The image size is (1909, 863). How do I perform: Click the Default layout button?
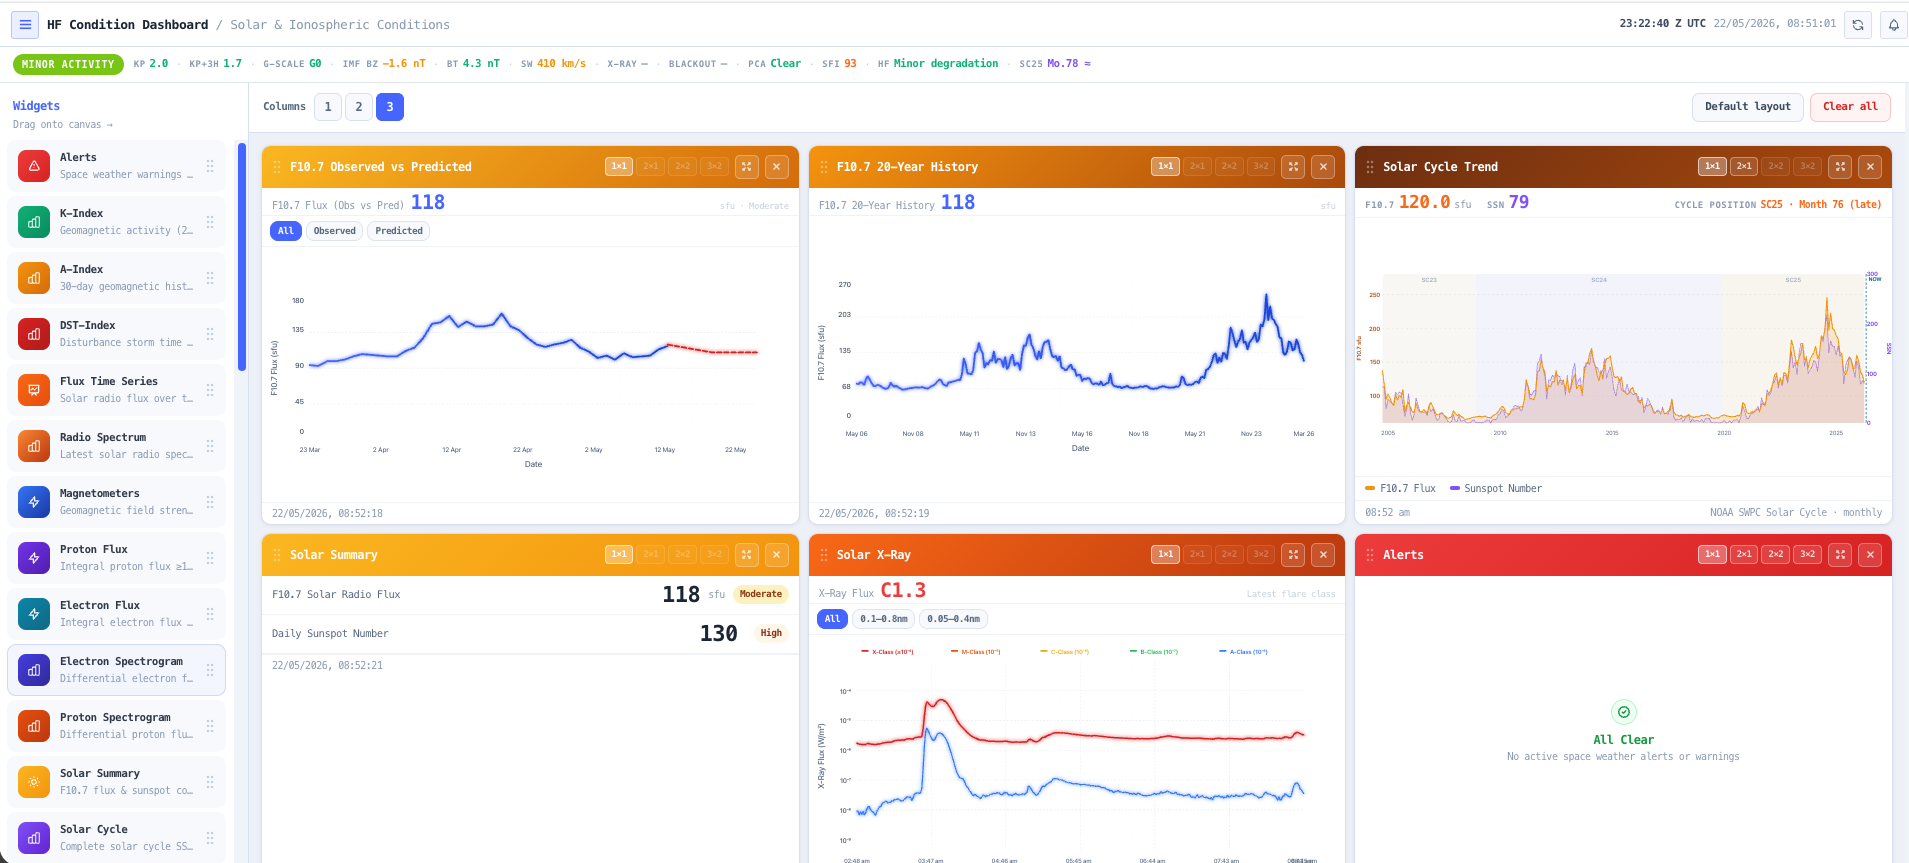[1747, 107]
